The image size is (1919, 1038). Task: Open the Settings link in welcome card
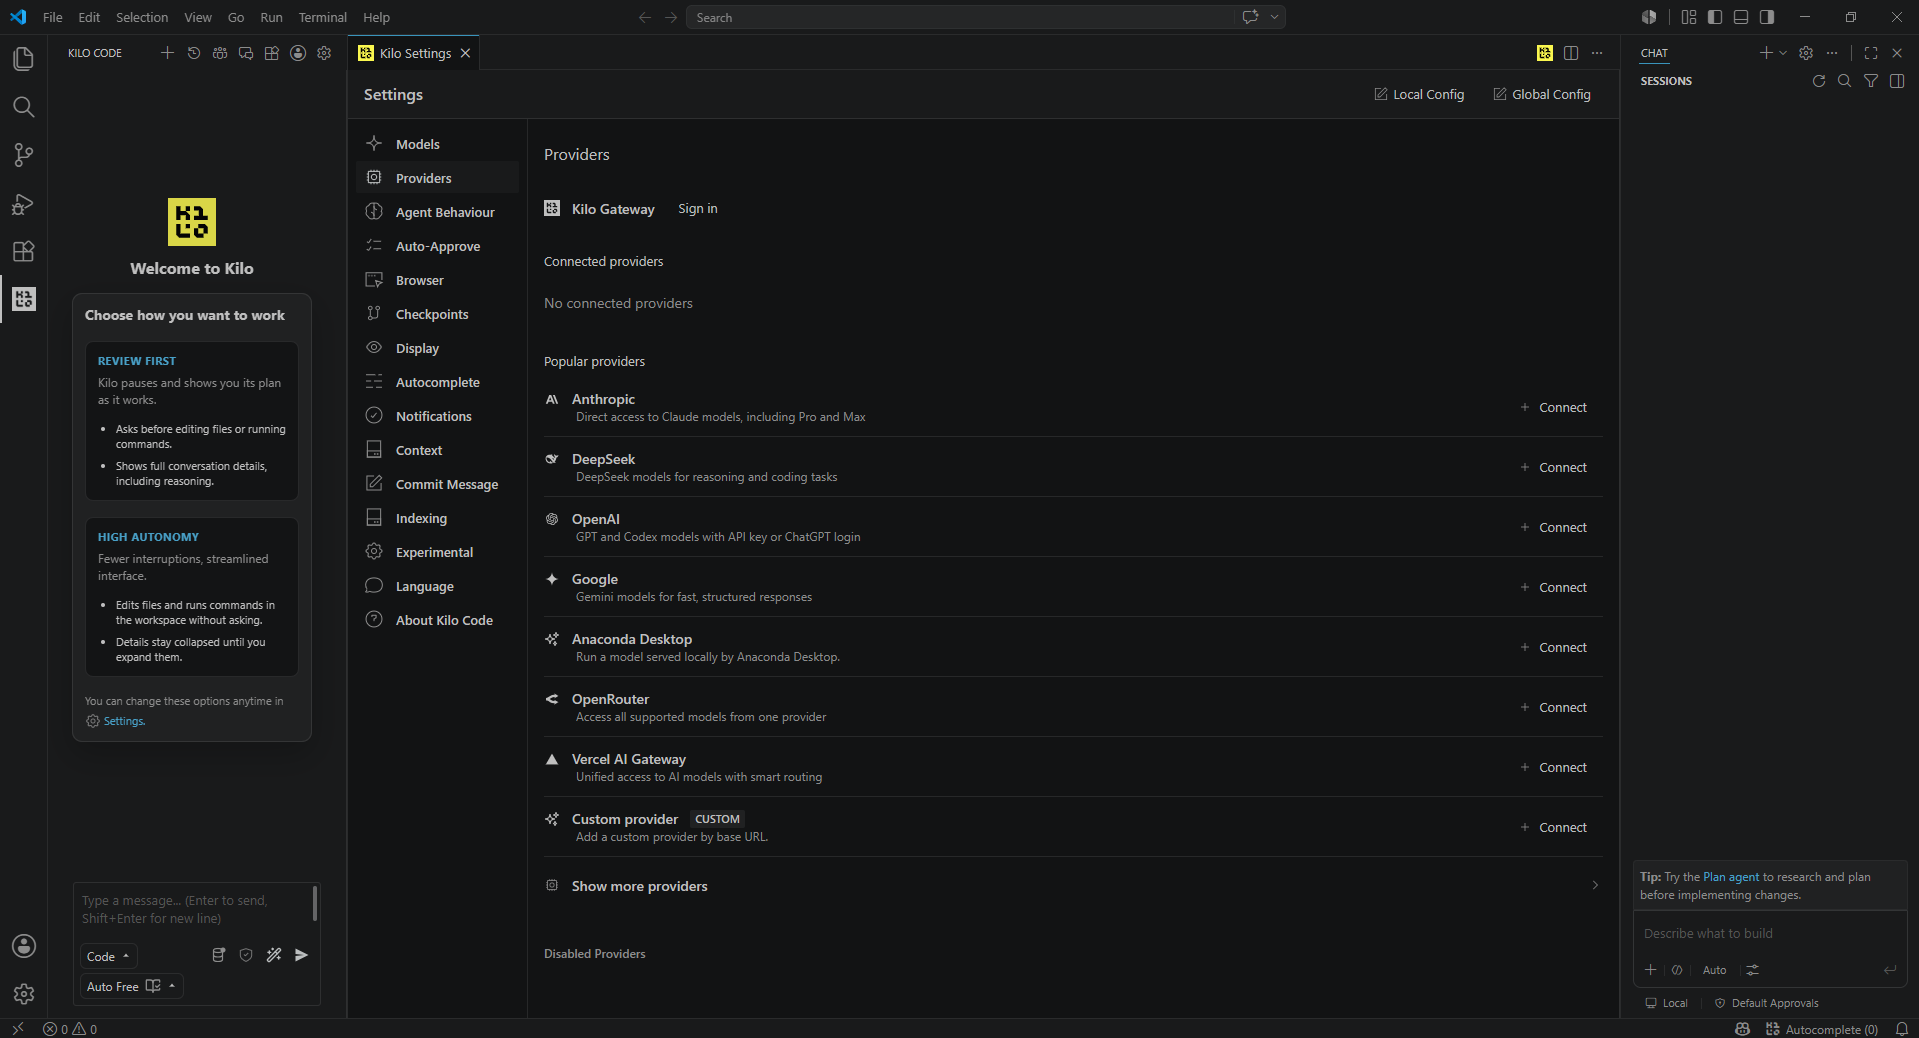click(124, 721)
